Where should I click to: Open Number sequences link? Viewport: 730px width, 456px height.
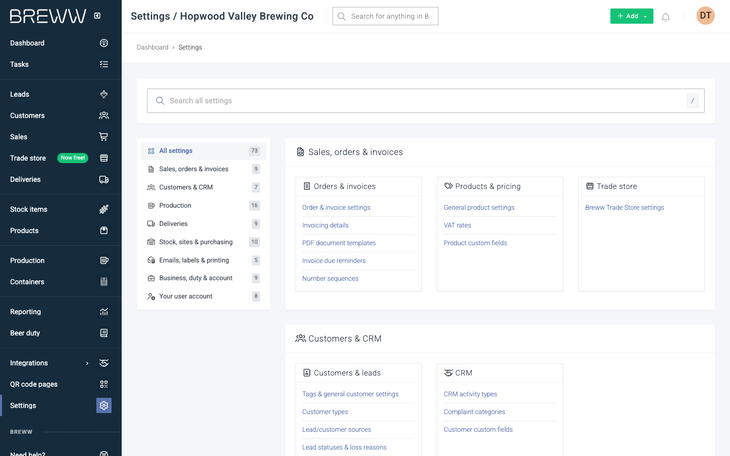pyautogui.click(x=330, y=279)
